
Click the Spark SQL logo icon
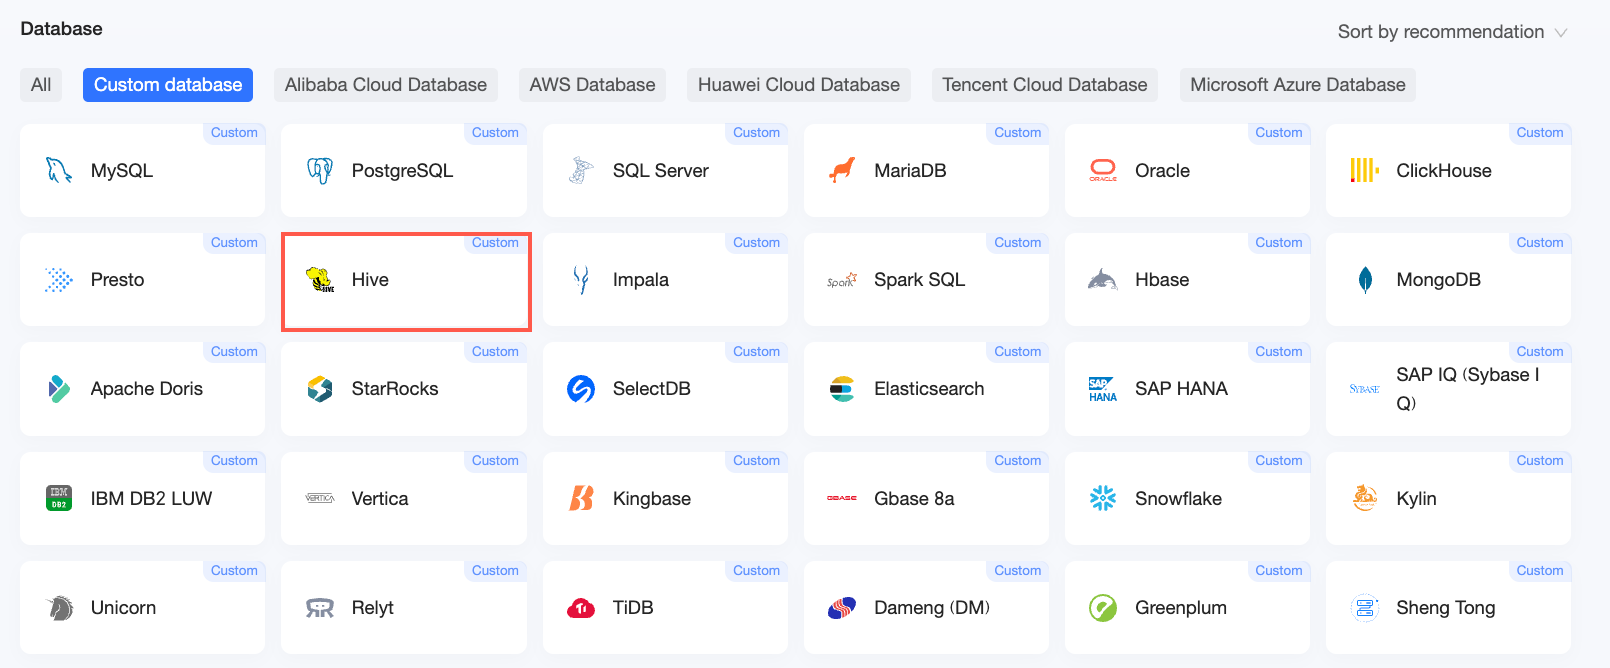tap(842, 281)
